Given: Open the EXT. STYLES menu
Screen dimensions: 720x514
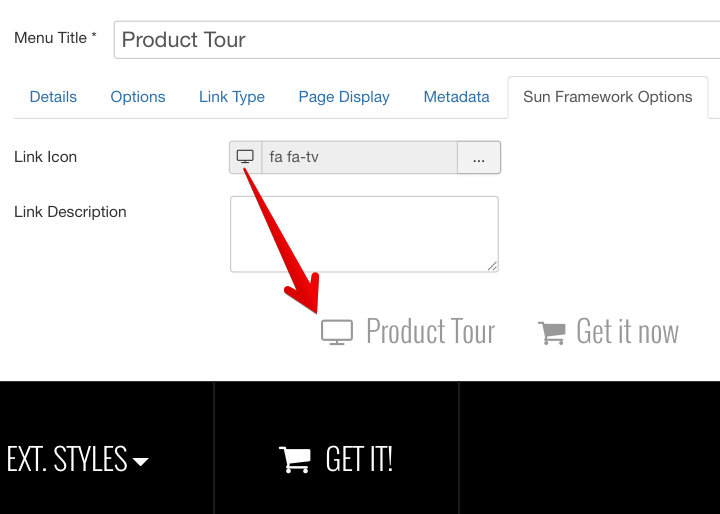Looking at the screenshot, I should pyautogui.click(x=67, y=459).
